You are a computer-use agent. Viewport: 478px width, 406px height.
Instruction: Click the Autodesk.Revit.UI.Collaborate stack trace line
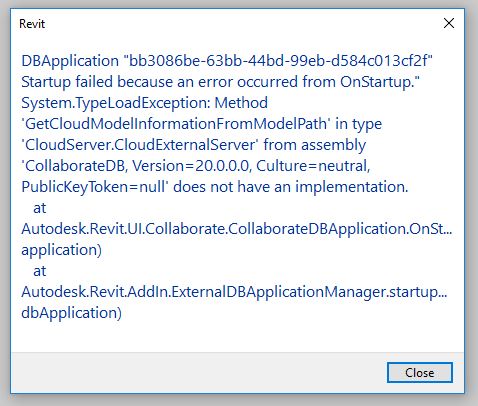coord(237,229)
